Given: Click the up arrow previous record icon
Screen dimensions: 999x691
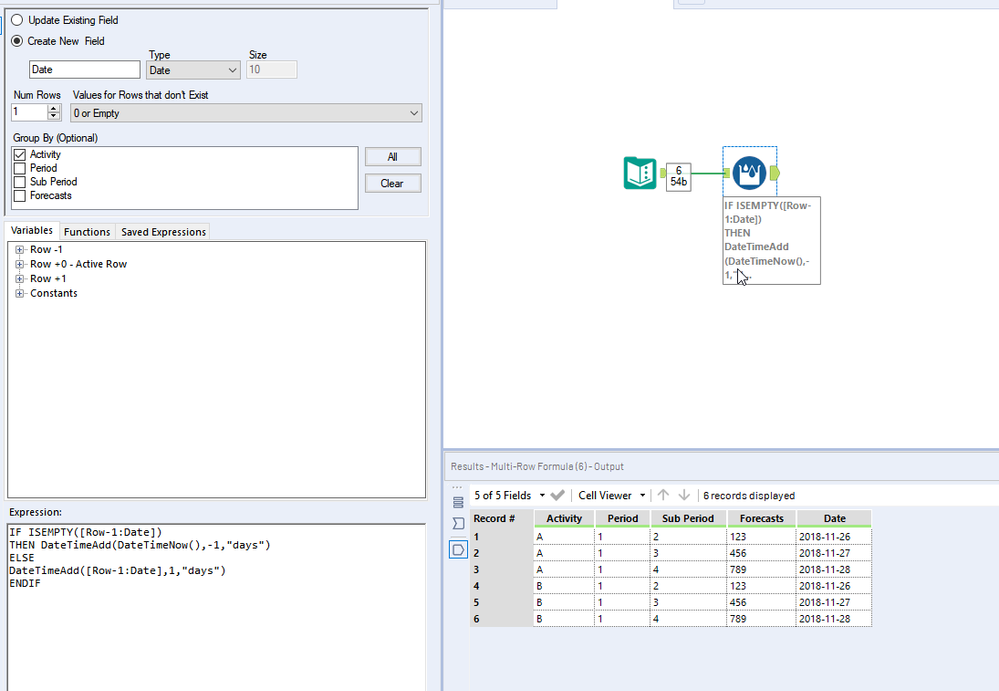Looking at the screenshot, I should pyautogui.click(x=663, y=495).
